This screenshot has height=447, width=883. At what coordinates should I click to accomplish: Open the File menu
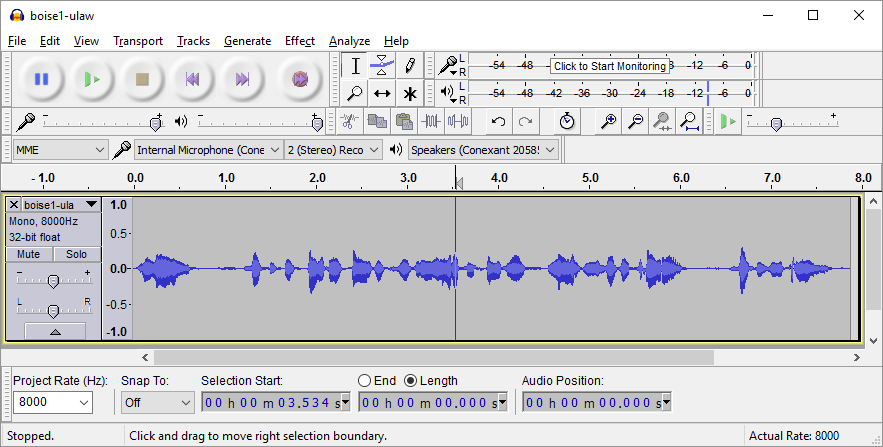17,41
